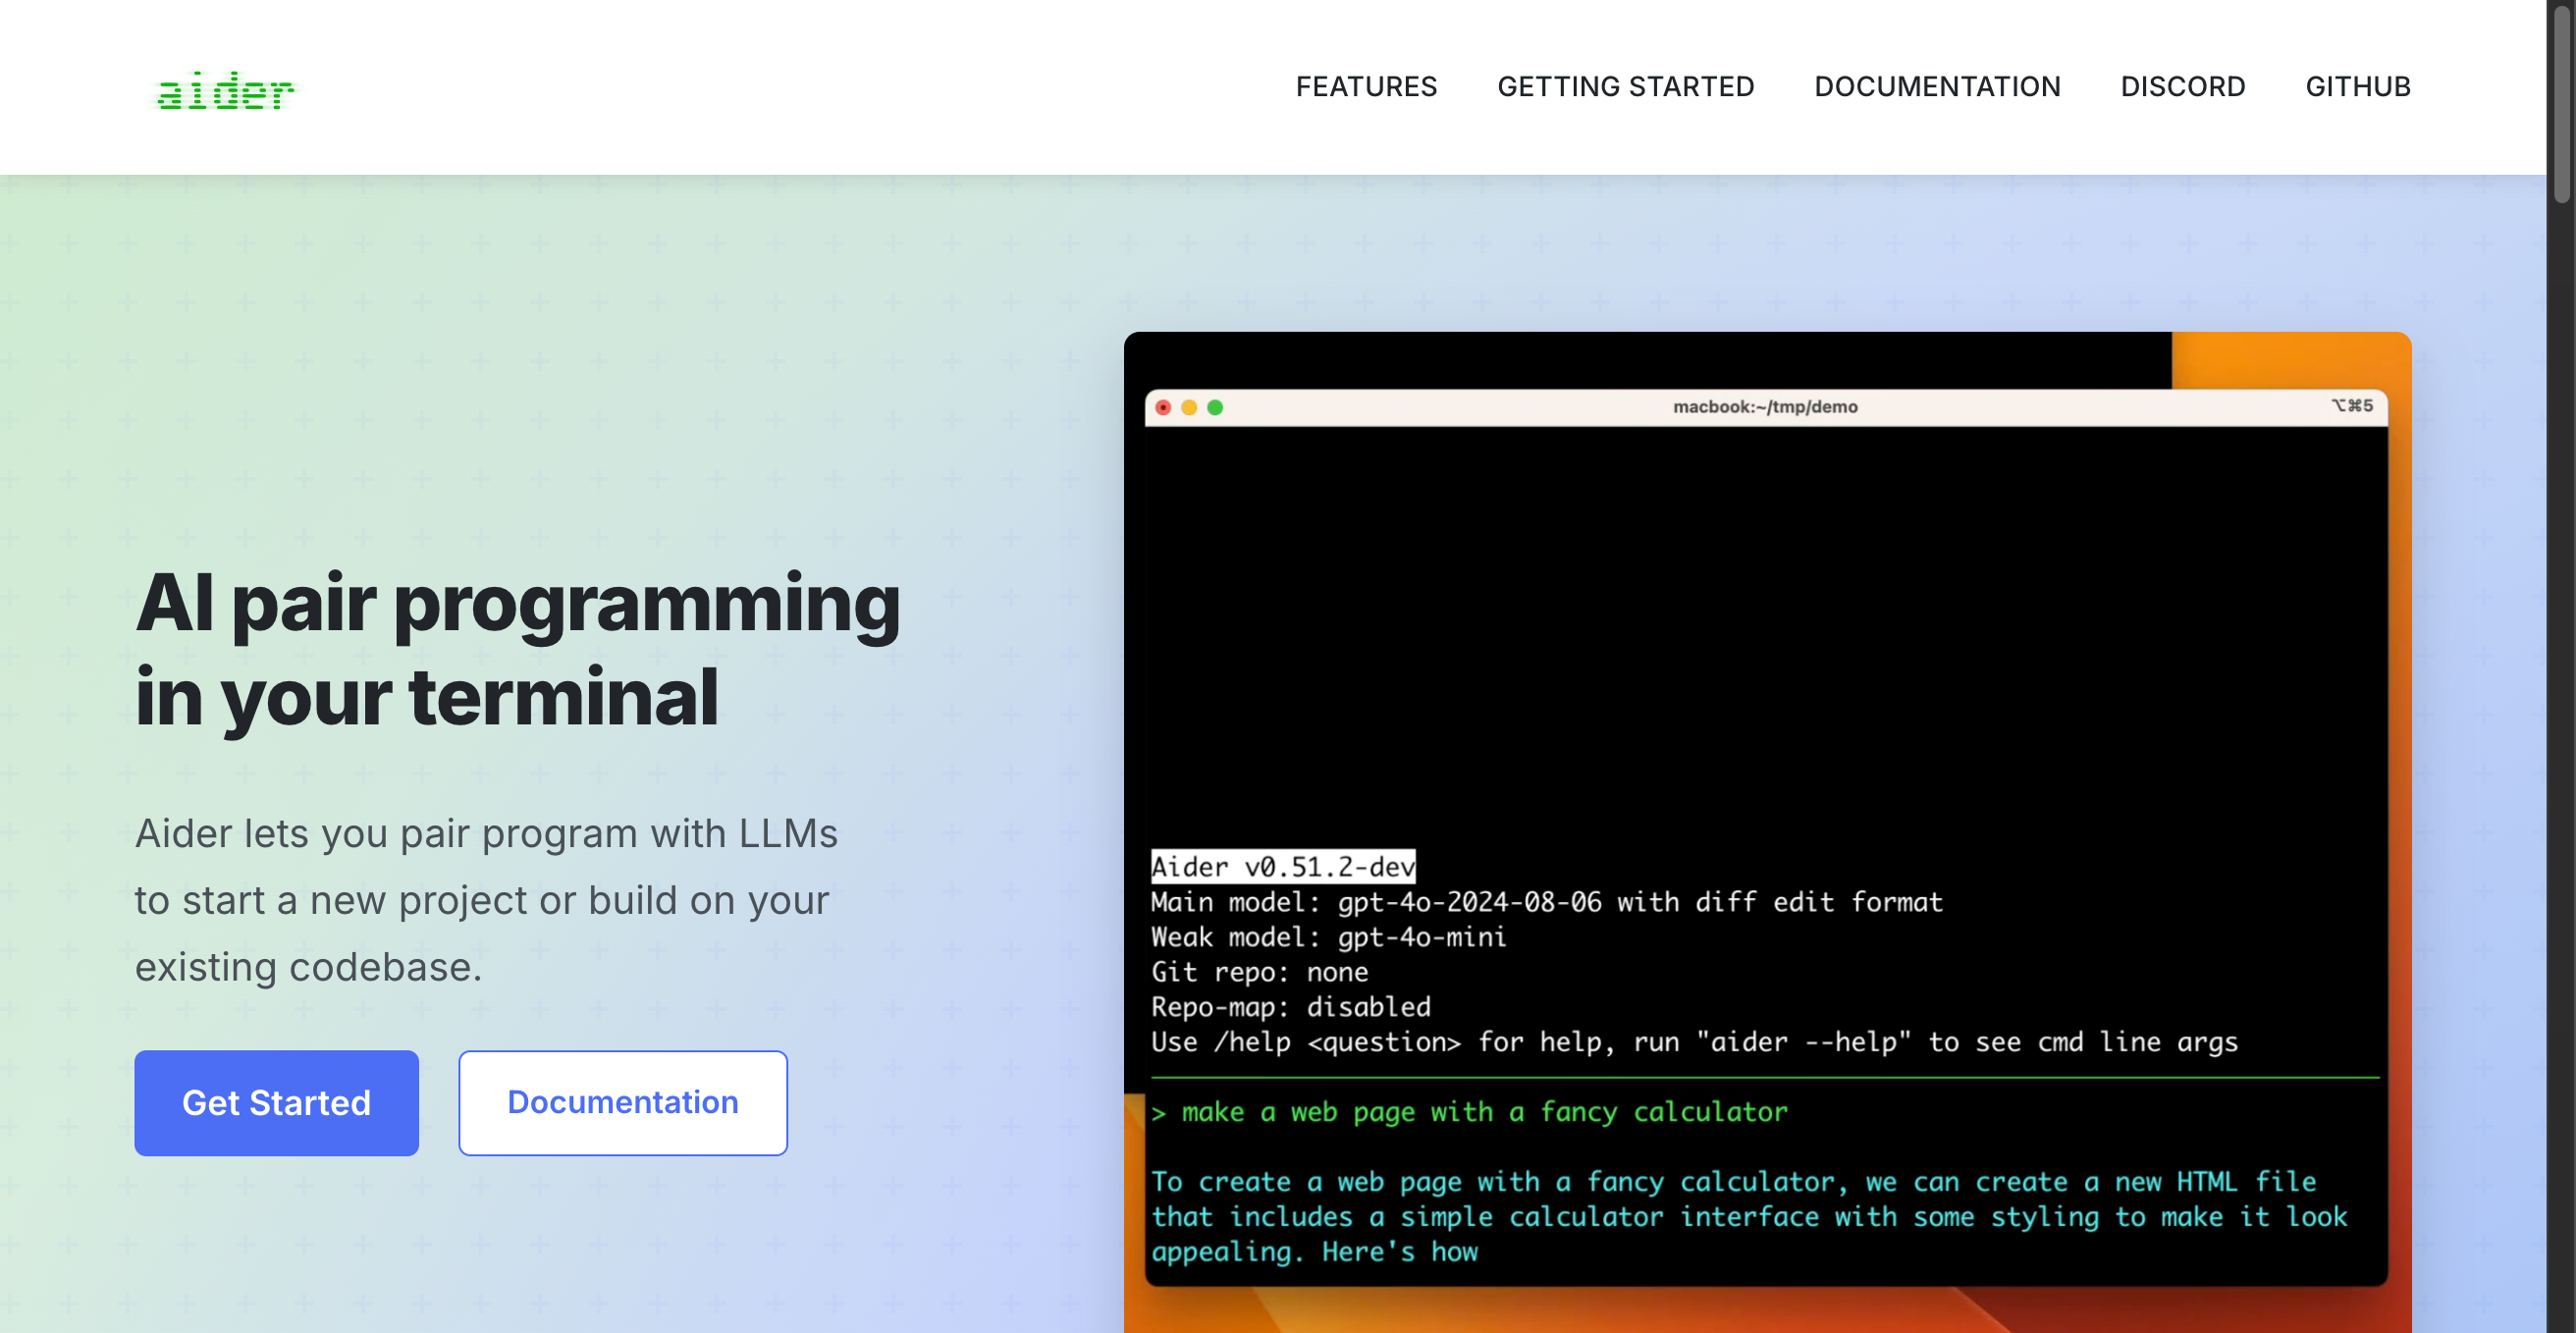Image resolution: width=2576 pixels, height=1333 pixels.
Task: Open the DISCORD nav link
Action: [x=2182, y=87]
